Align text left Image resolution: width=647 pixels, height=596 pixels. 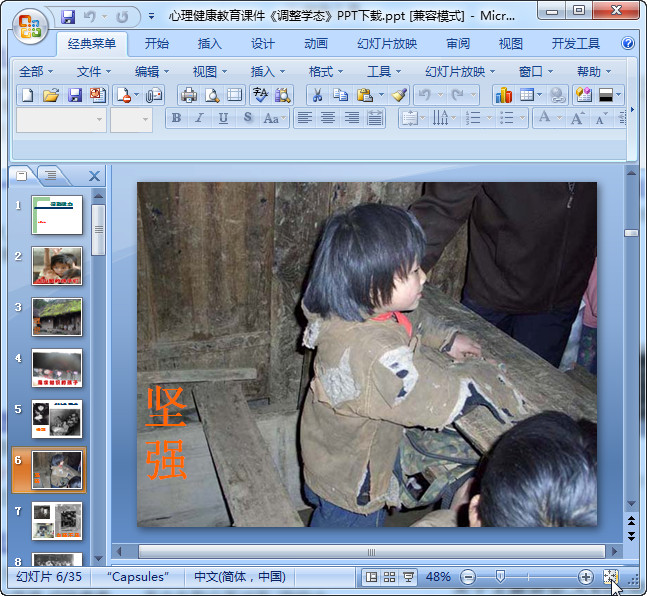pos(305,118)
